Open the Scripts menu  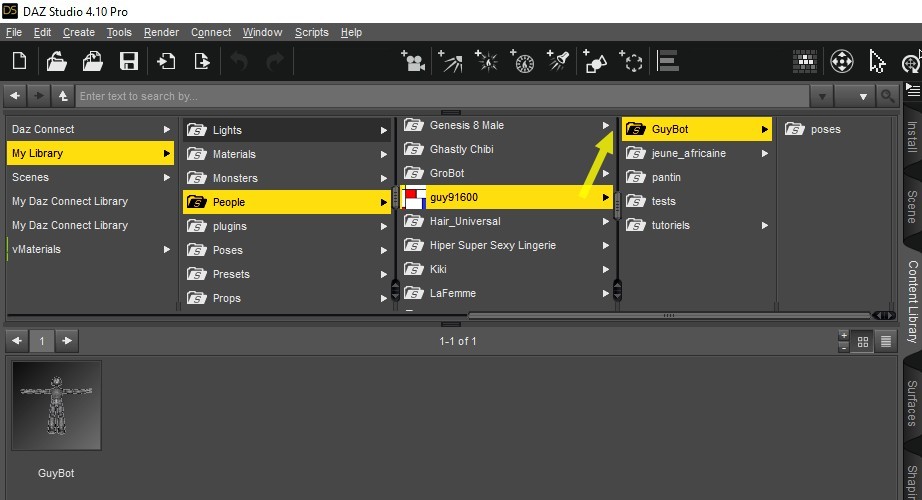312,32
